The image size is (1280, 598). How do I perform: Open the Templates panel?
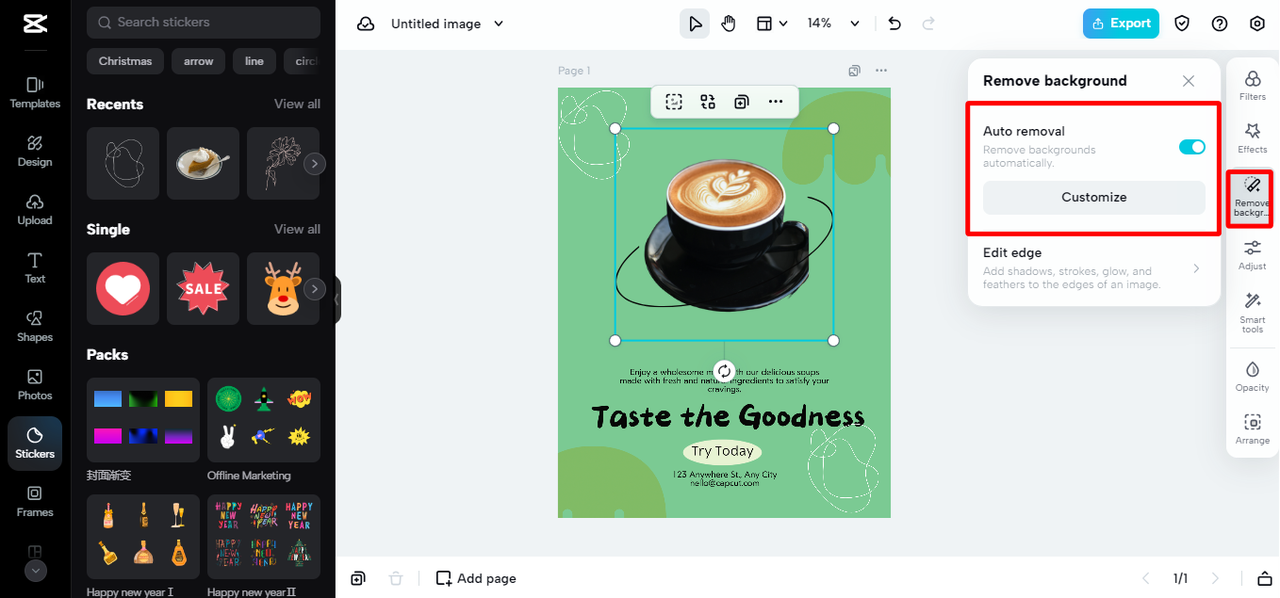pyautogui.click(x=35, y=93)
